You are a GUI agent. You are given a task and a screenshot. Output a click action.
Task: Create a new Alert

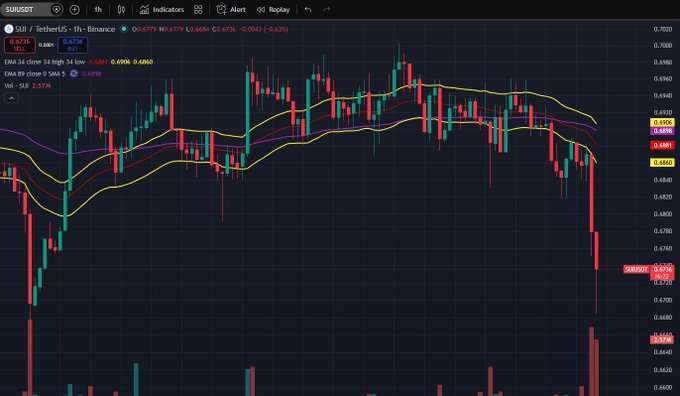tap(231, 9)
